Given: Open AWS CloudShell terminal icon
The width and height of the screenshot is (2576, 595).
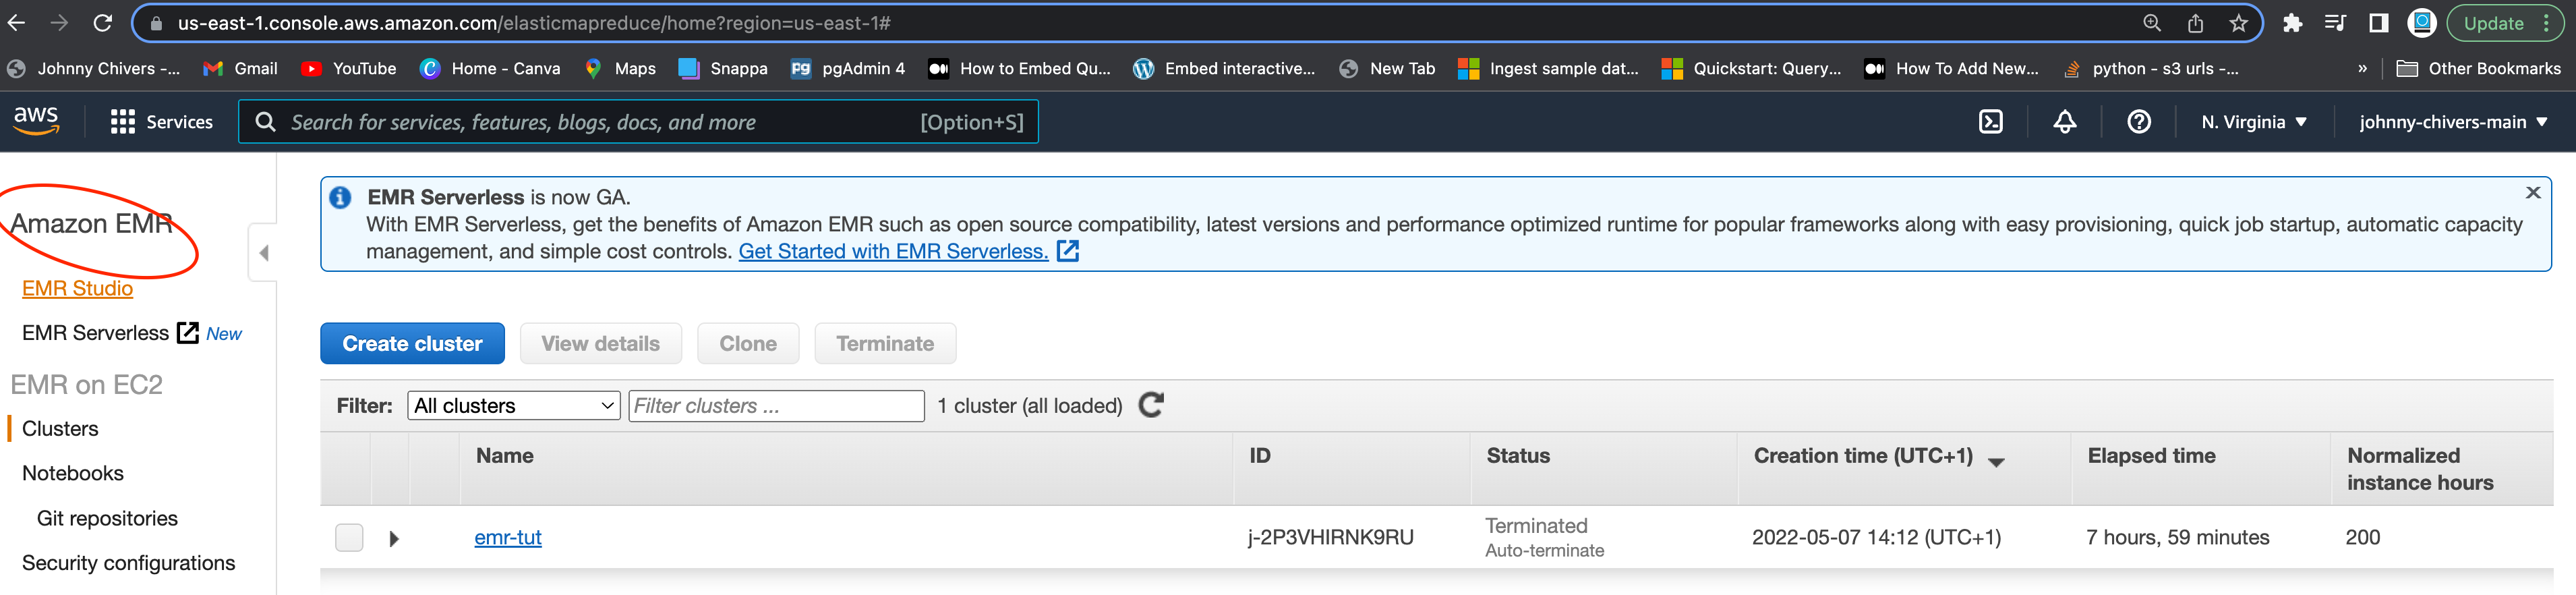Looking at the screenshot, I should (1990, 122).
